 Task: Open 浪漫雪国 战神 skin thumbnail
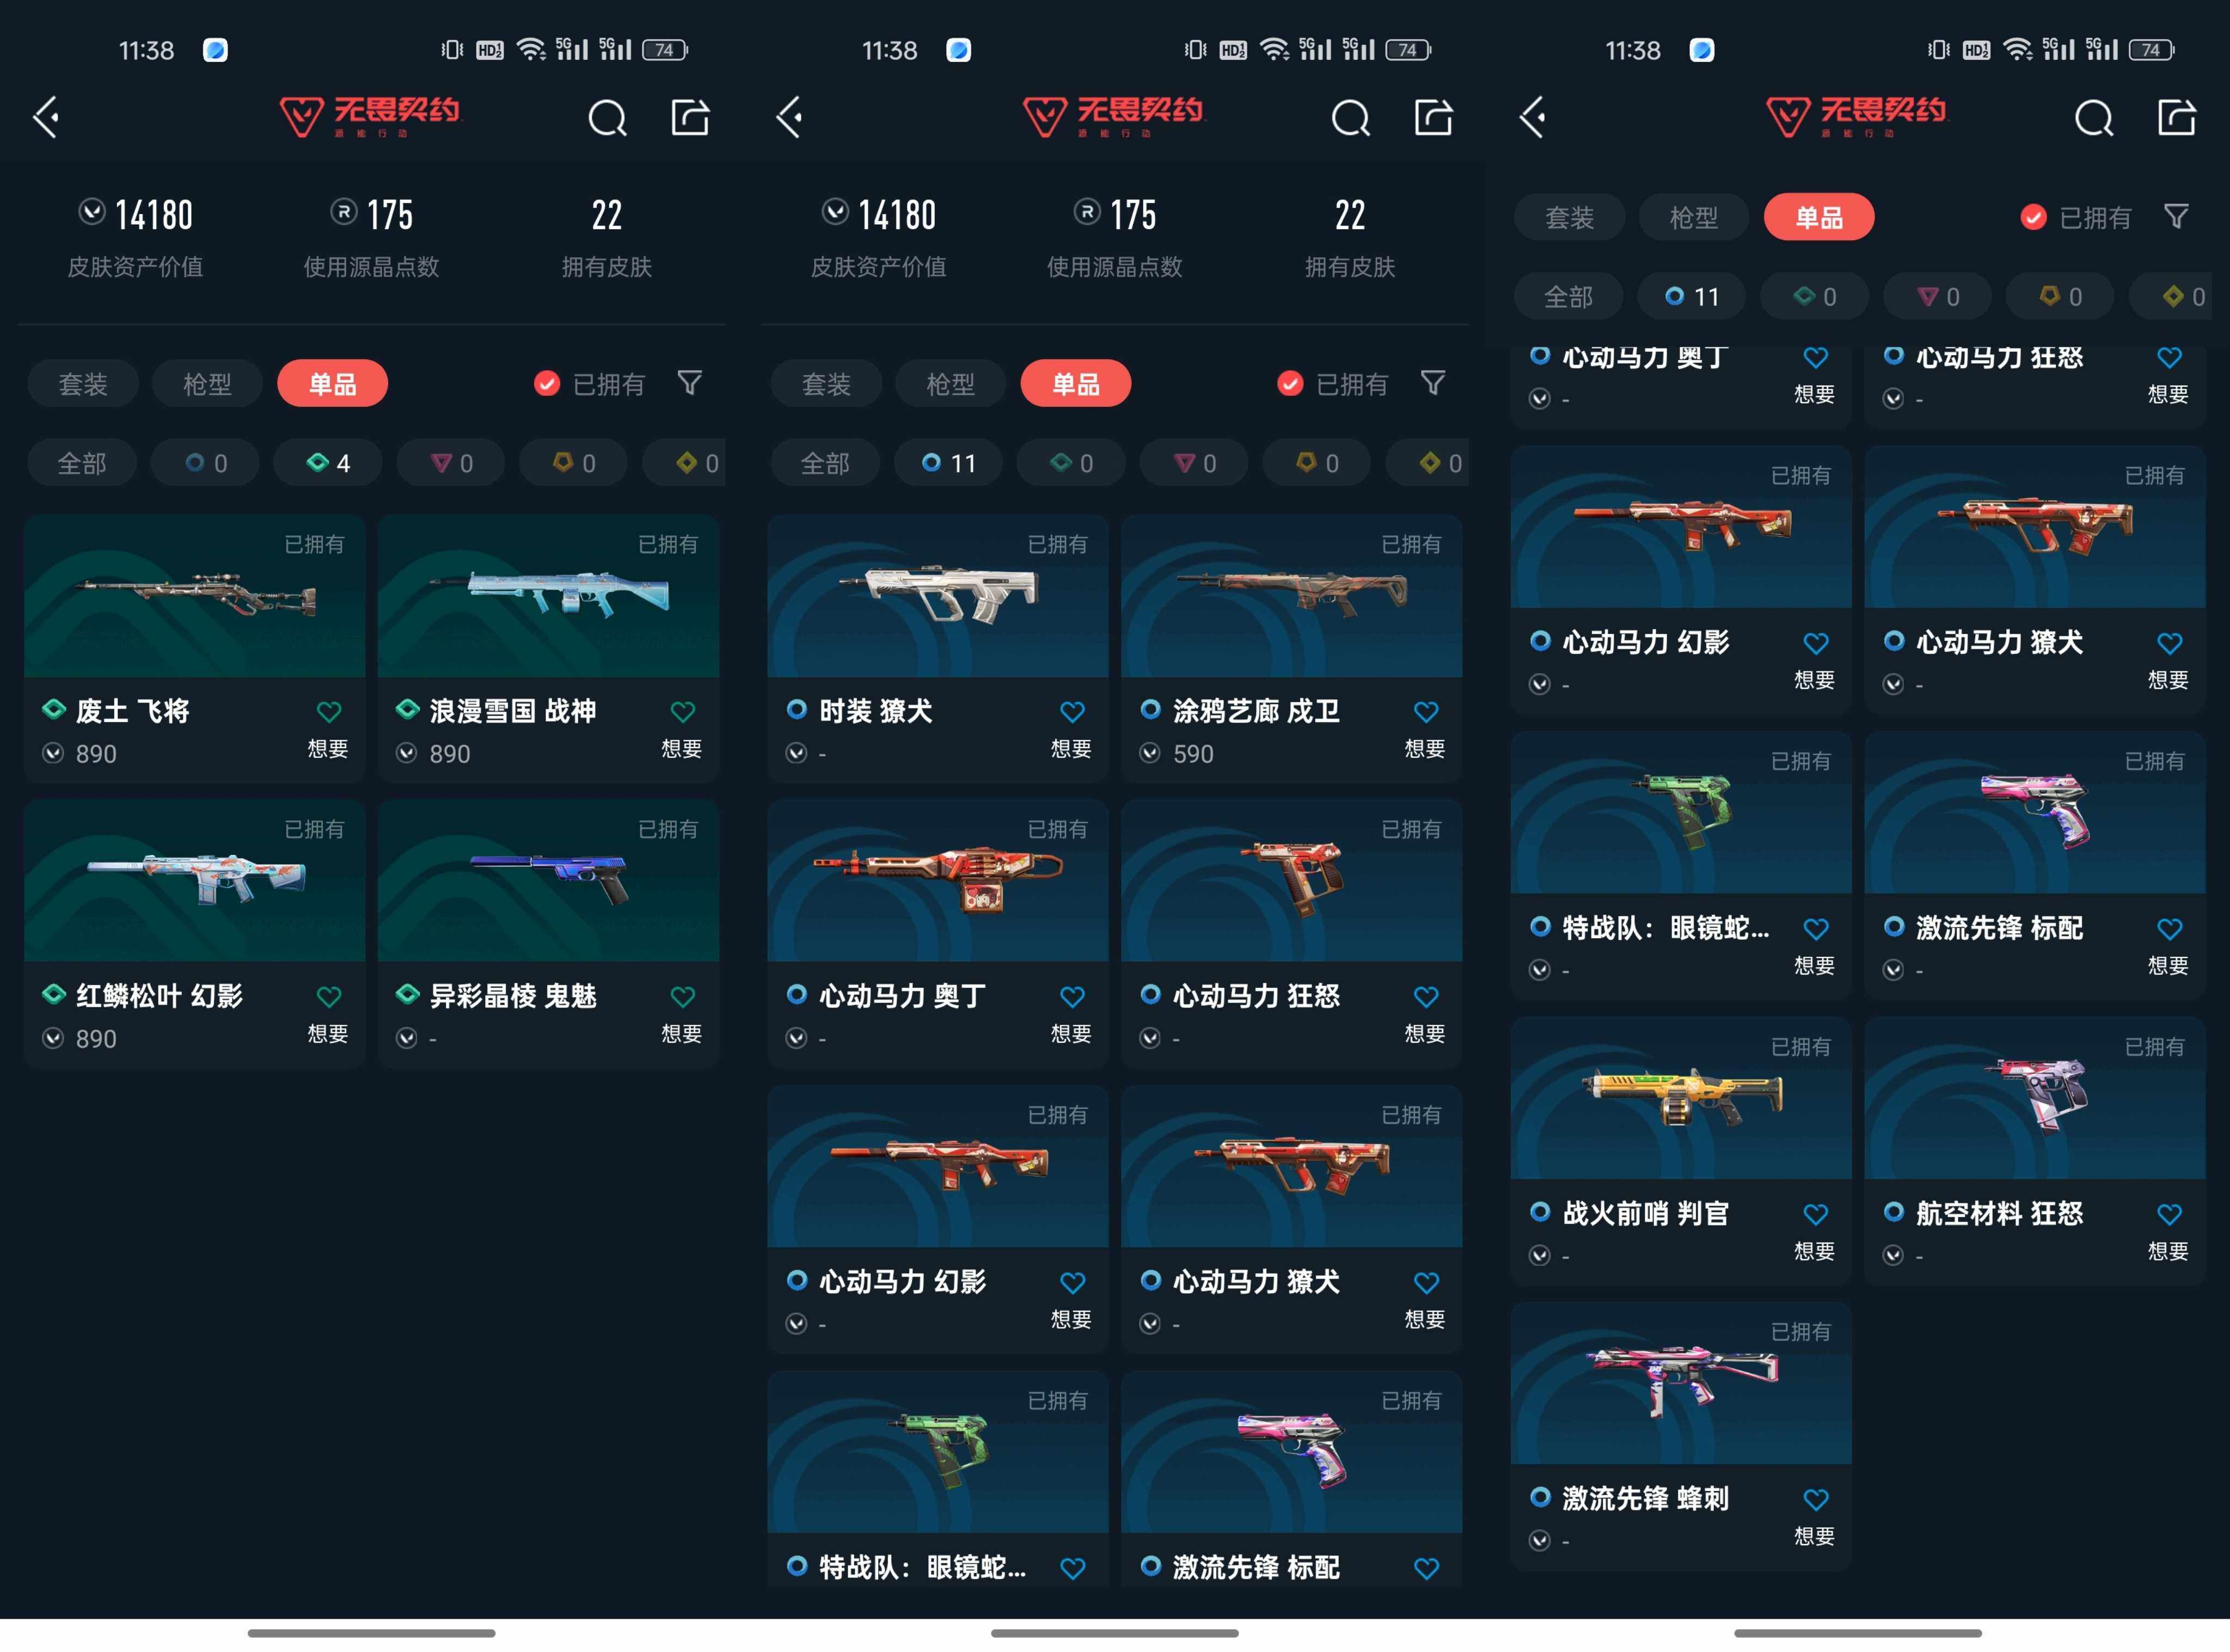point(548,597)
